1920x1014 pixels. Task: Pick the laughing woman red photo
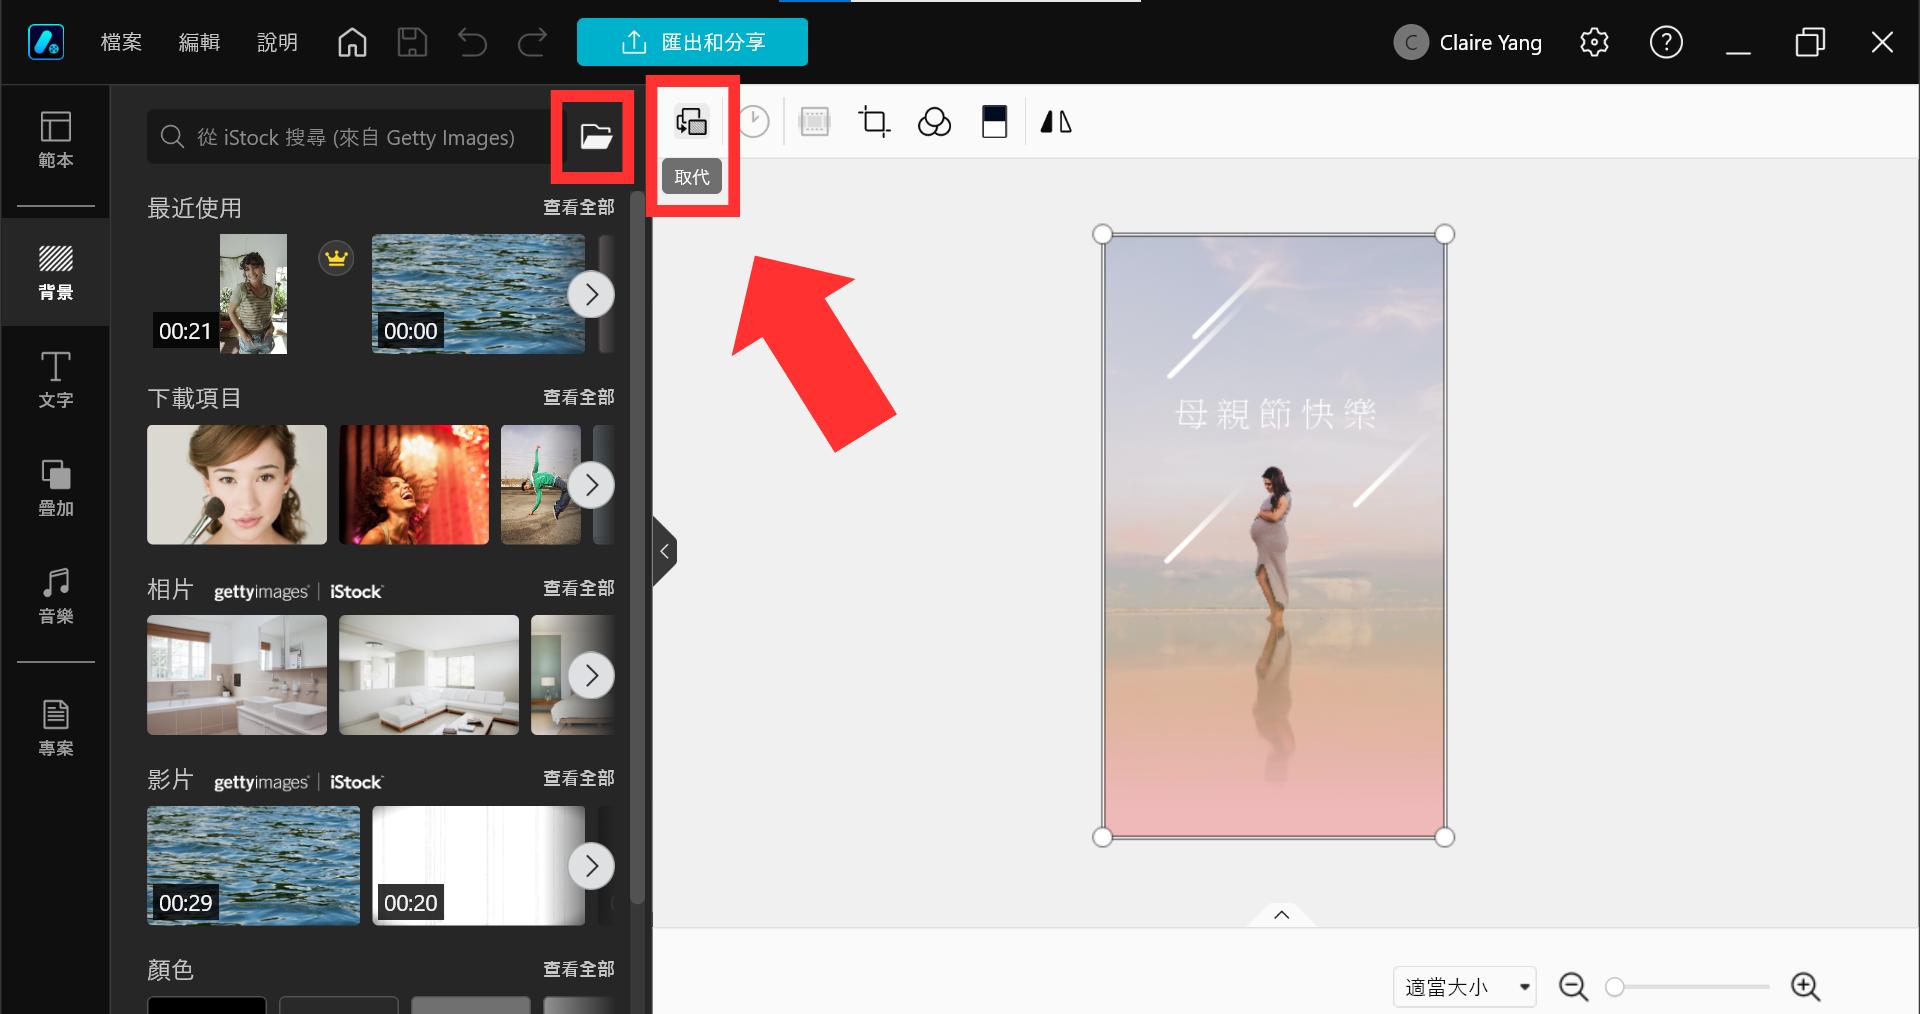pos(414,485)
